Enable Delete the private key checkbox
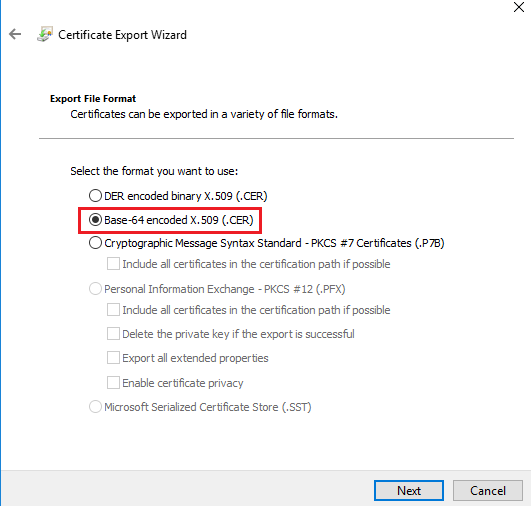Image resolution: width=531 pixels, height=506 pixels. pos(113,334)
